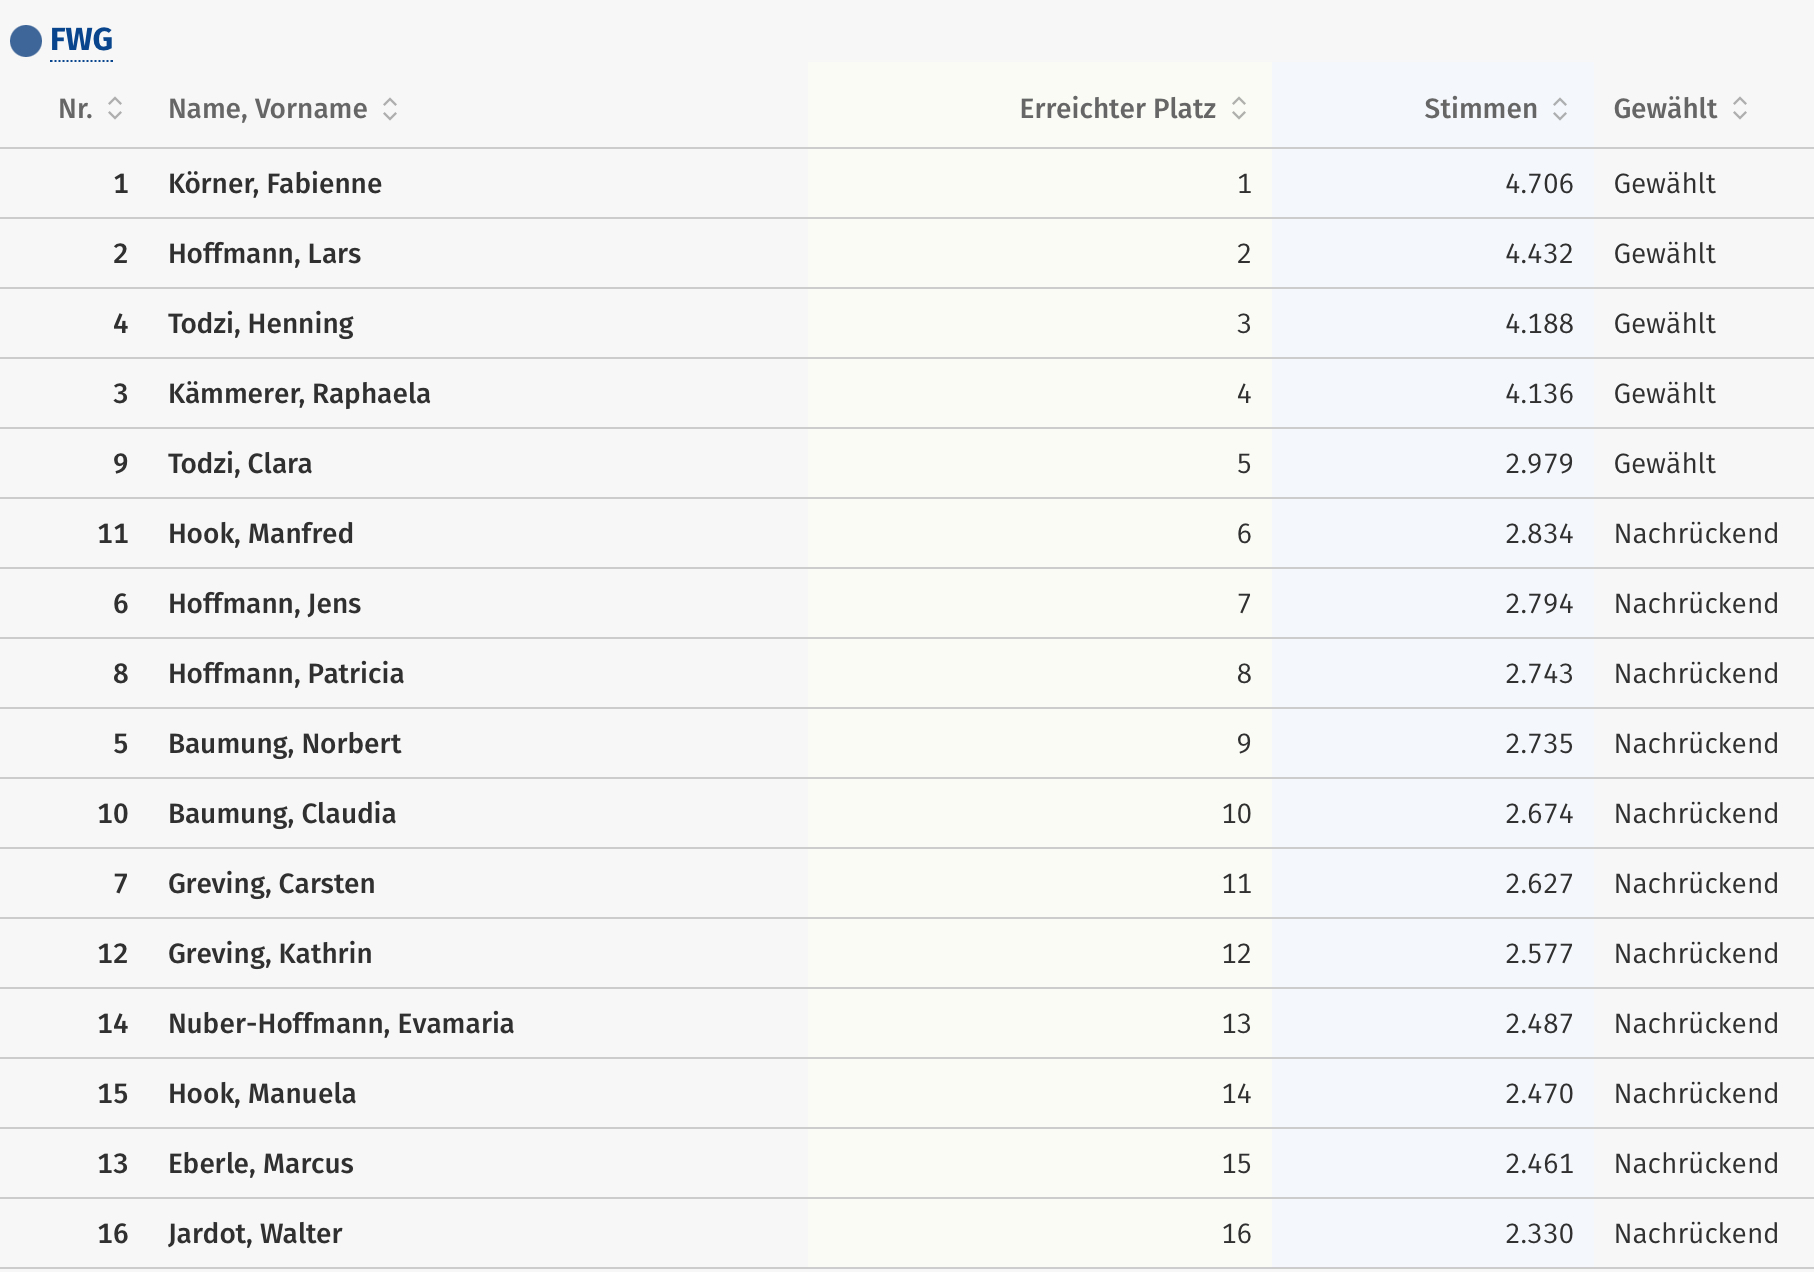Select the Hoffmann, Lars row

point(907,254)
